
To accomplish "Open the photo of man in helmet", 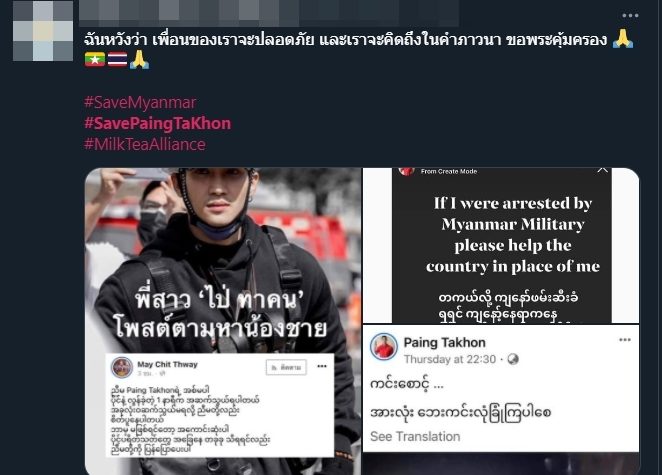I will [223, 321].
